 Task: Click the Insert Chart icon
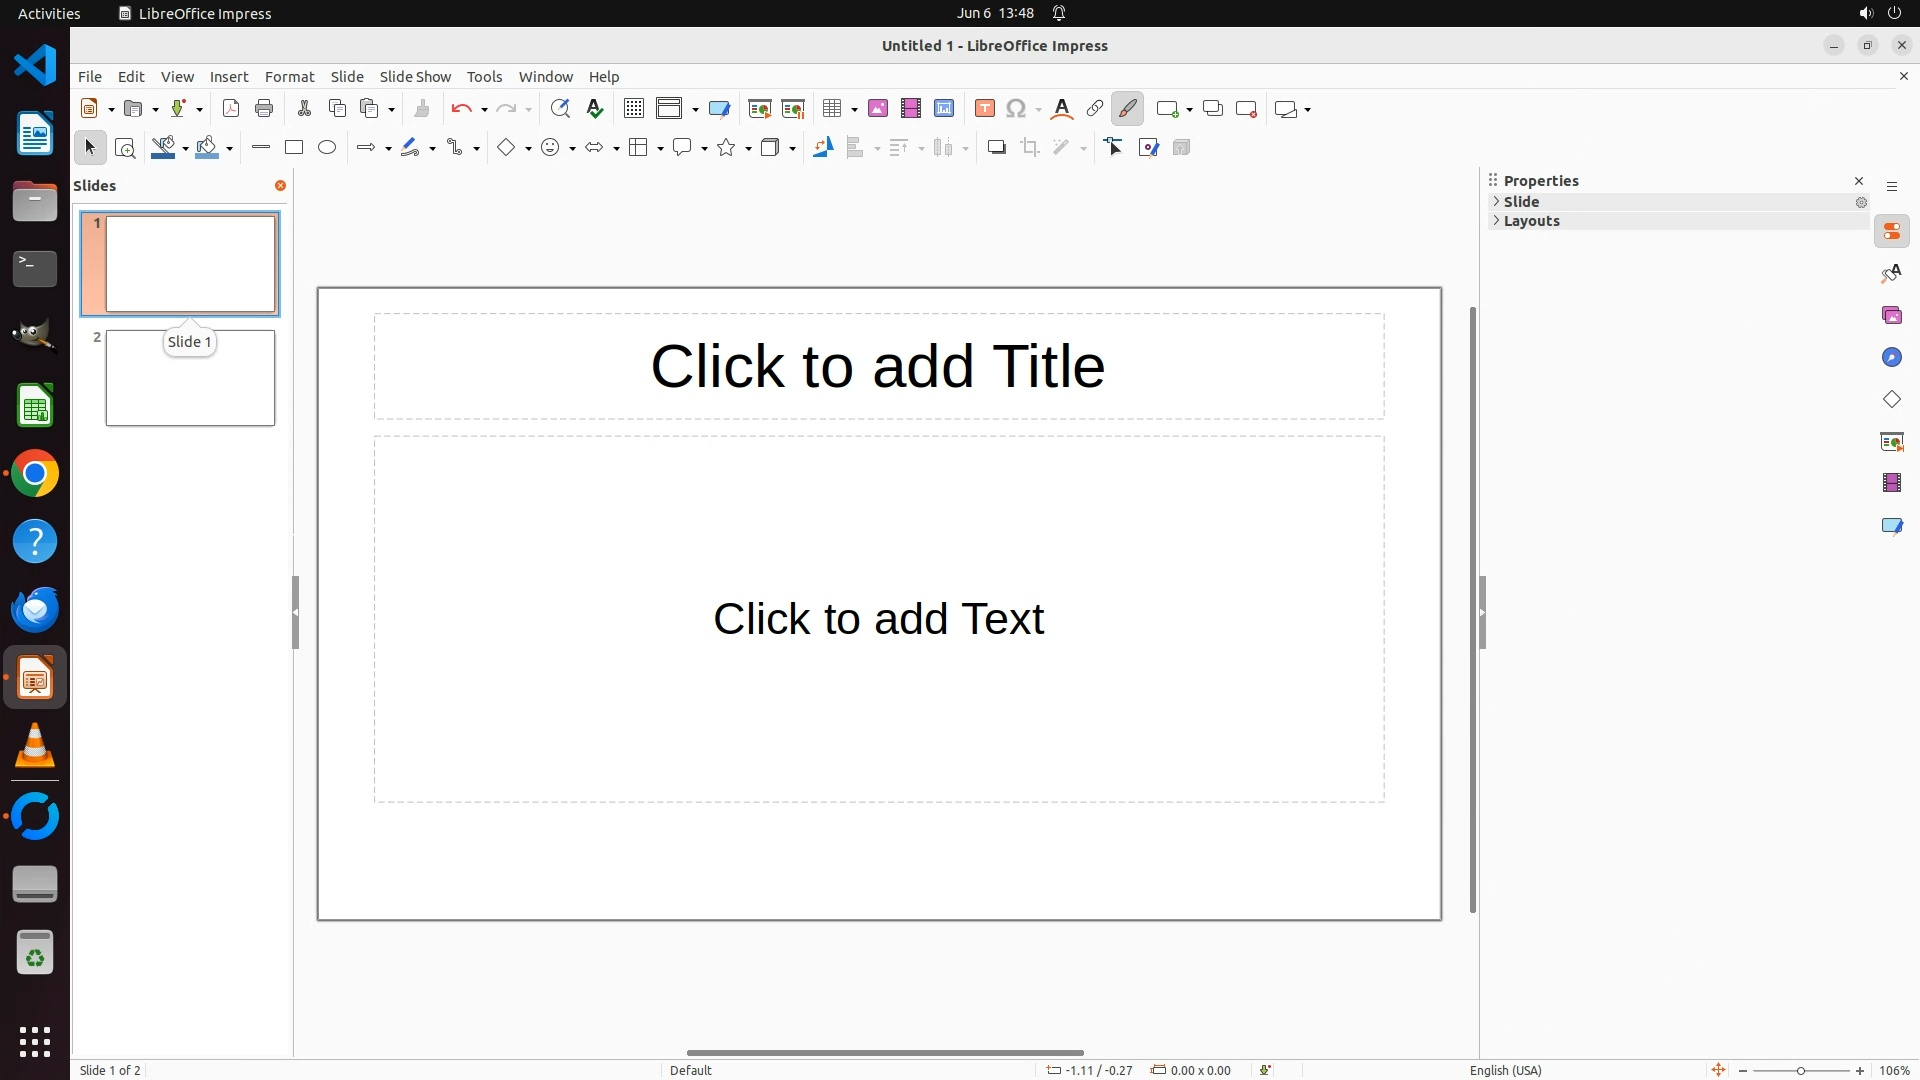944,109
